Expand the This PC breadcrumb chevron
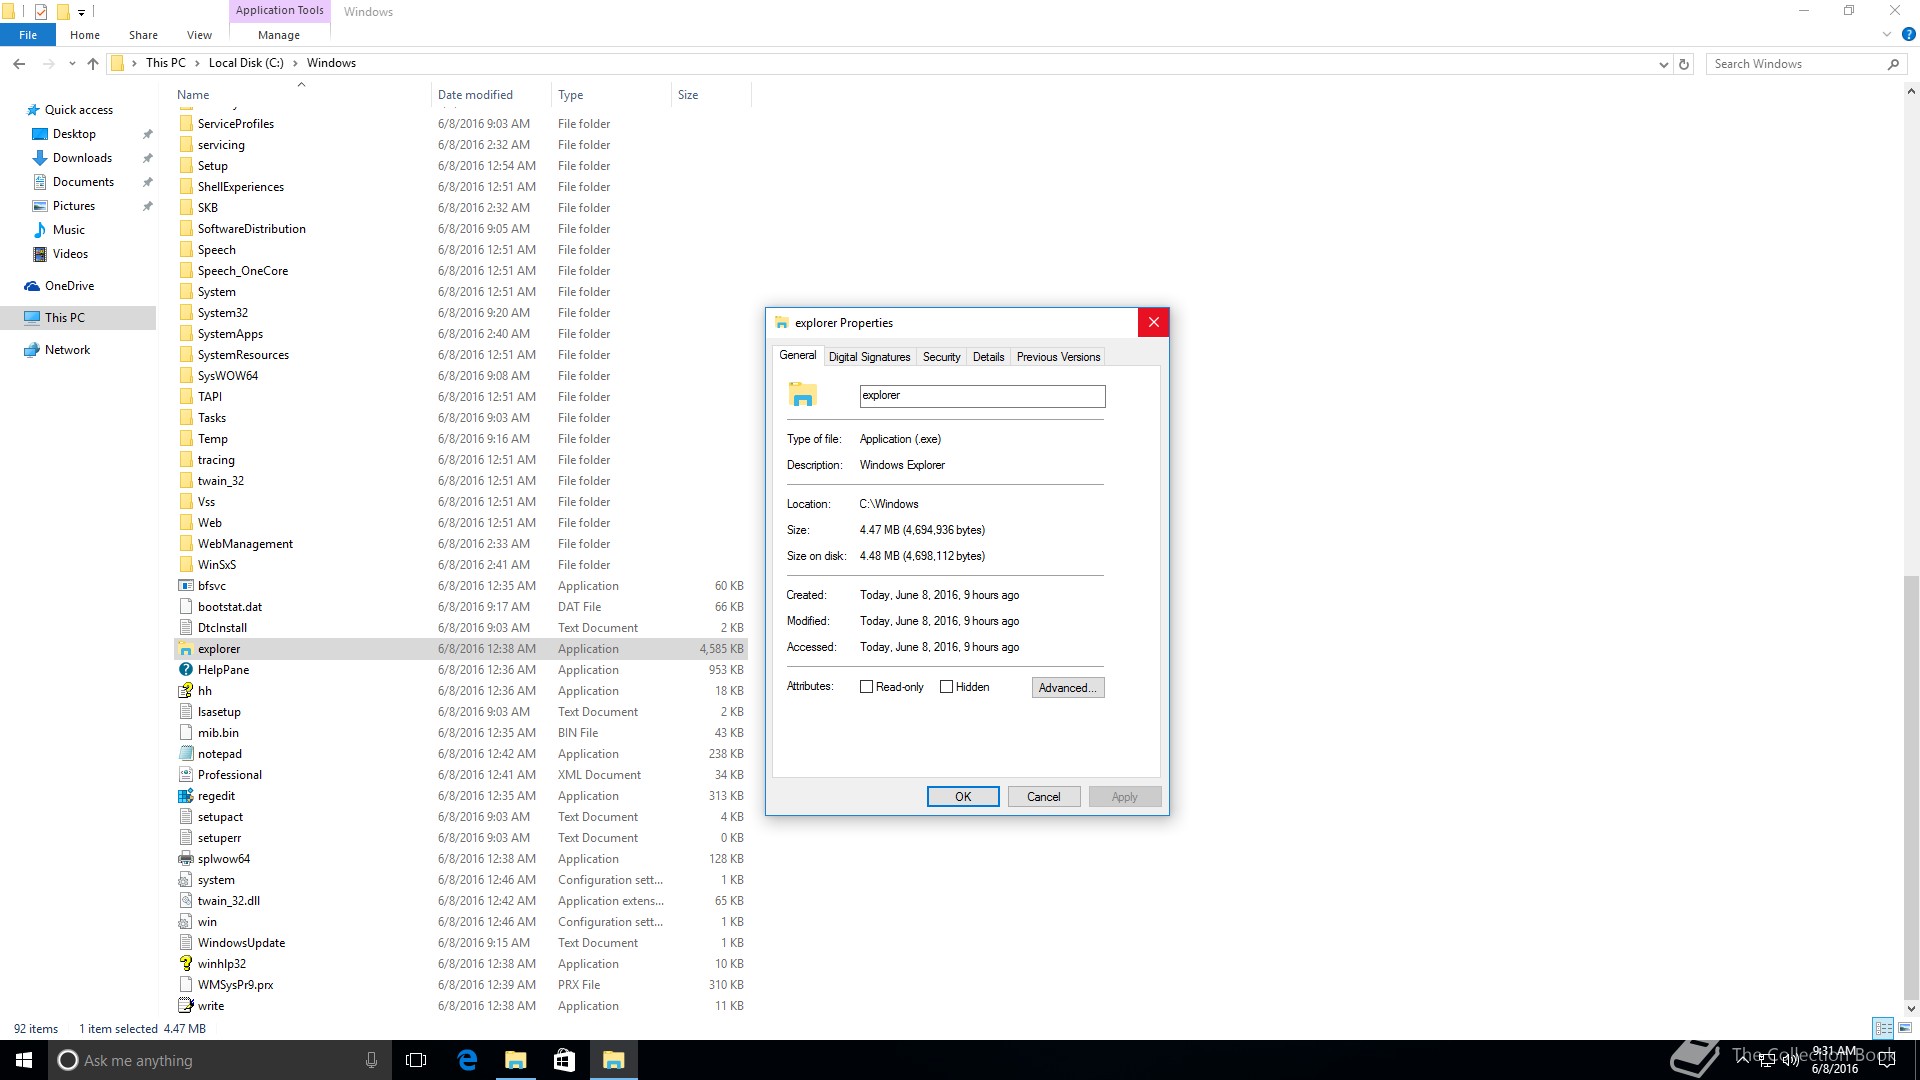The width and height of the screenshot is (1920, 1080). [197, 63]
